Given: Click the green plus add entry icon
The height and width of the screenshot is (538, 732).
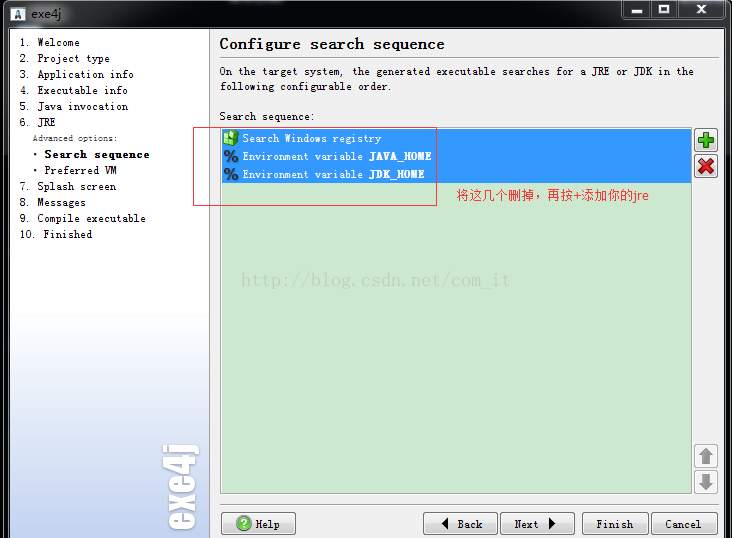Looking at the screenshot, I should [x=706, y=141].
